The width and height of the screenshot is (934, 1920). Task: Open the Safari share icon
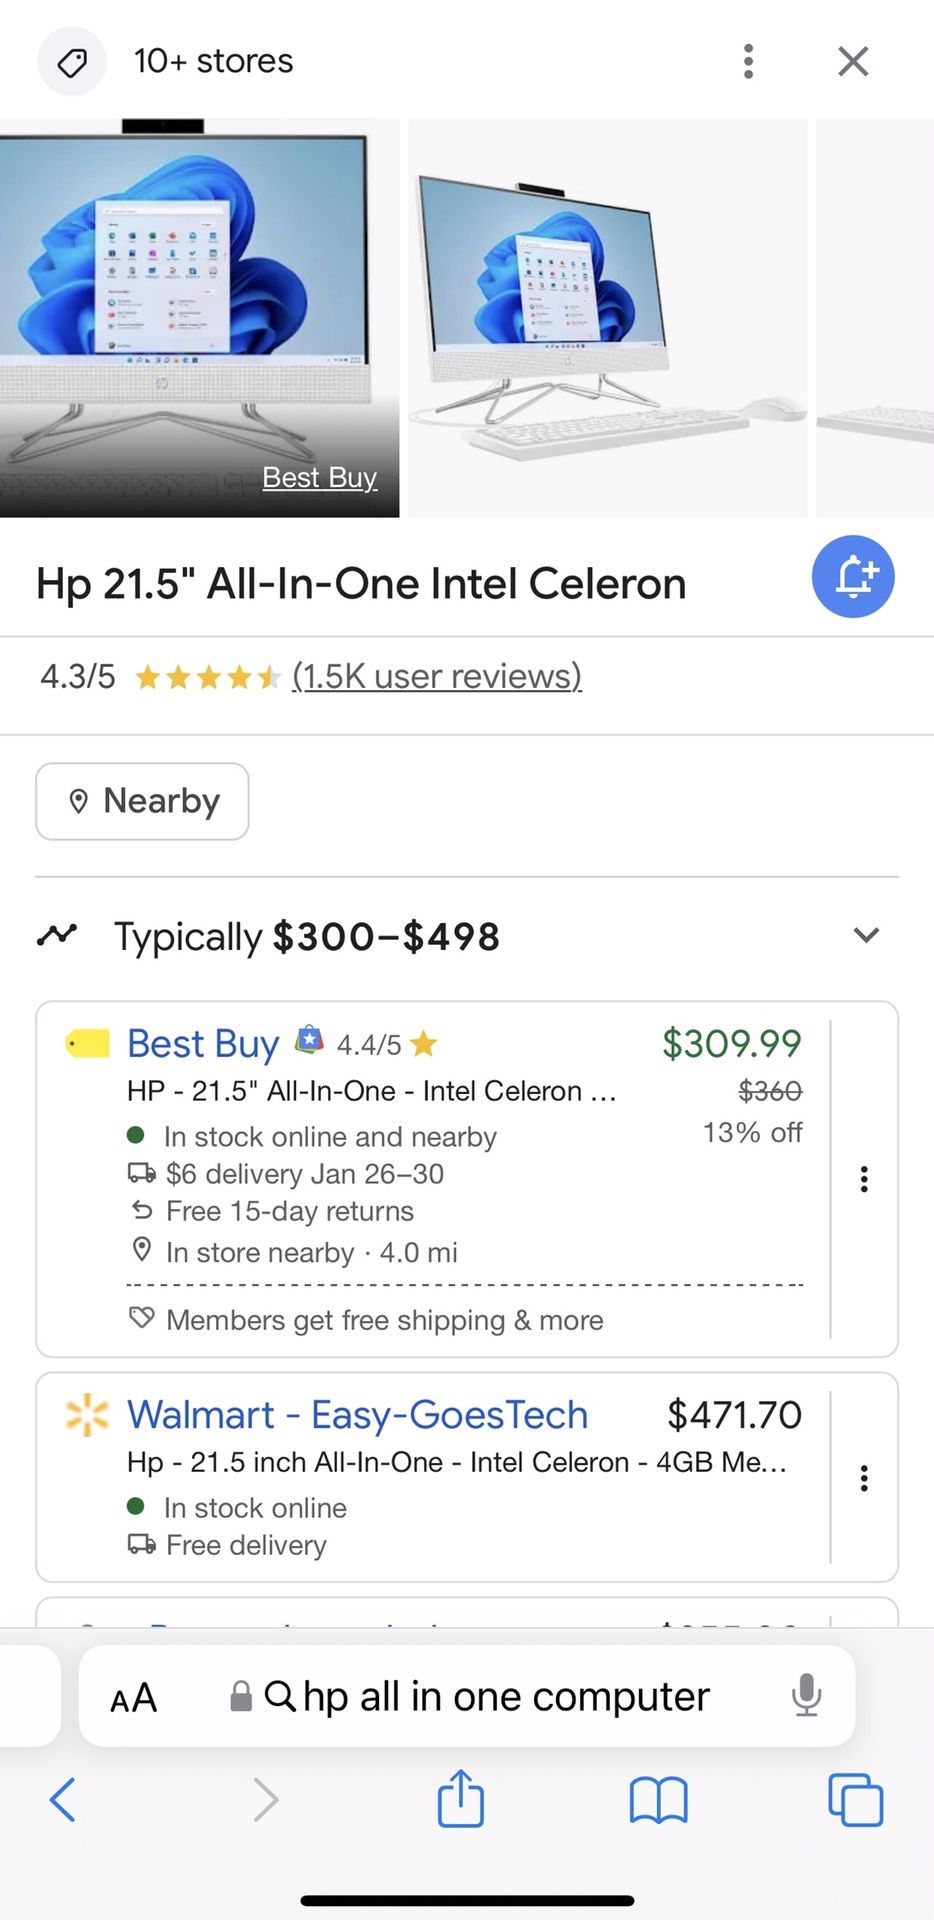459,1798
